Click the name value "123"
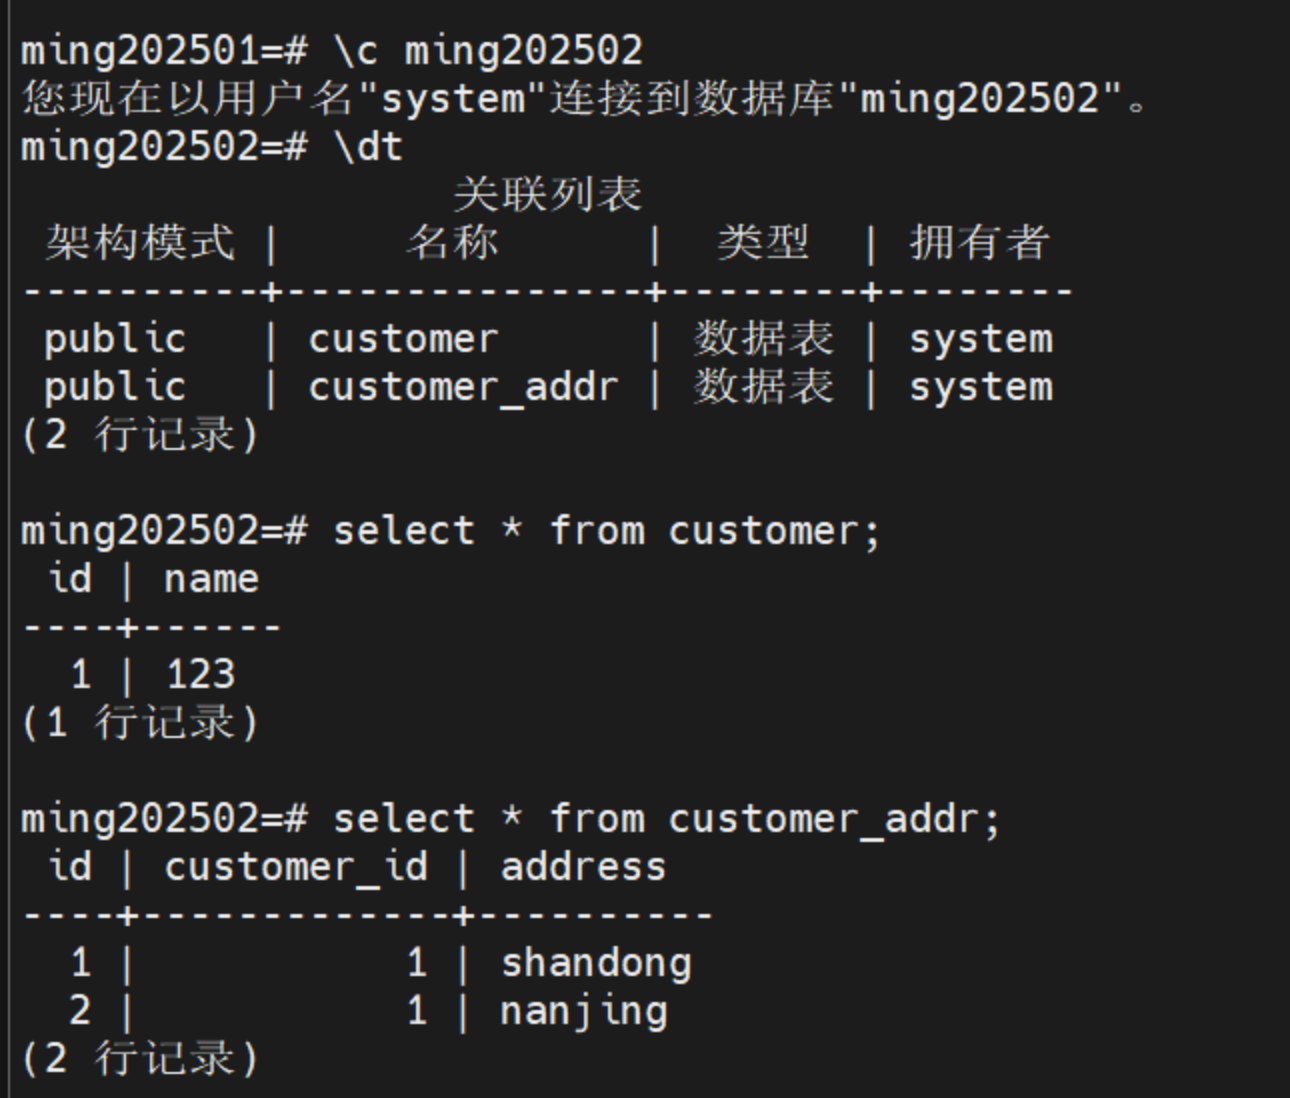Viewport: 1290px width, 1098px height. pos(200,675)
